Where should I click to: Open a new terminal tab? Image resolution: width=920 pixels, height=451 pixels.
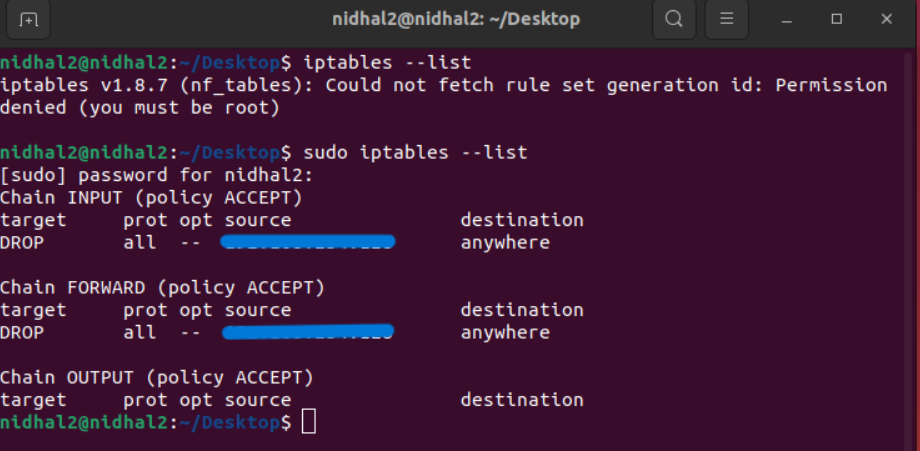[28, 19]
